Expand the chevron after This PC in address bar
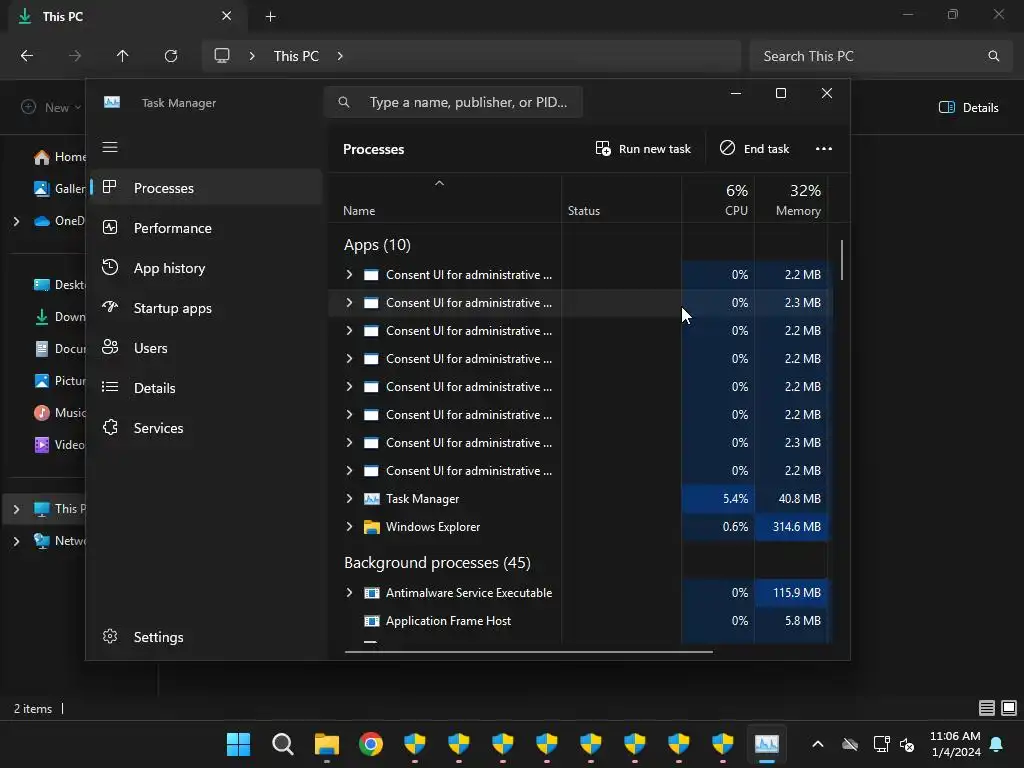 [x=340, y=56]
